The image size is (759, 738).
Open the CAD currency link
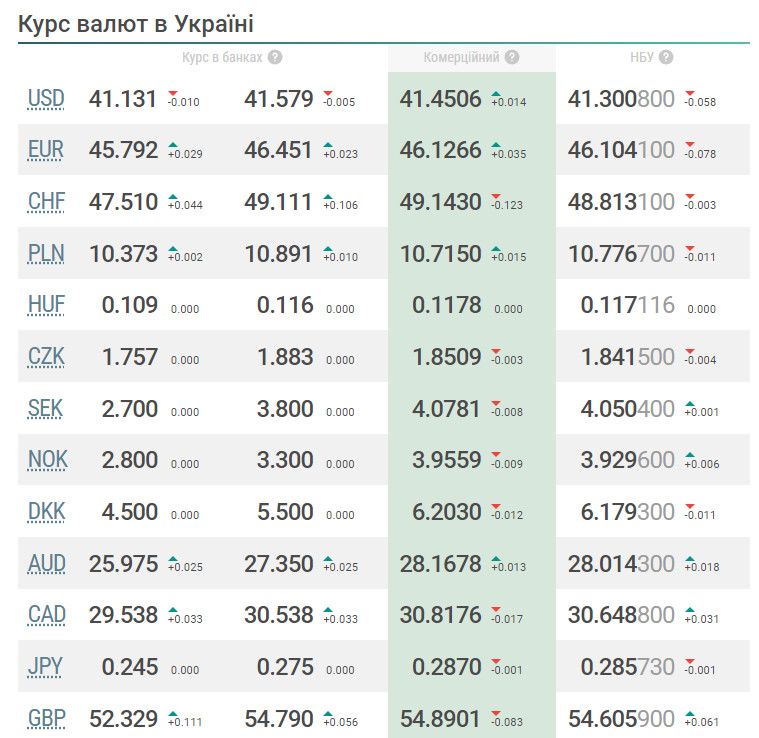(x=46, y=615)
